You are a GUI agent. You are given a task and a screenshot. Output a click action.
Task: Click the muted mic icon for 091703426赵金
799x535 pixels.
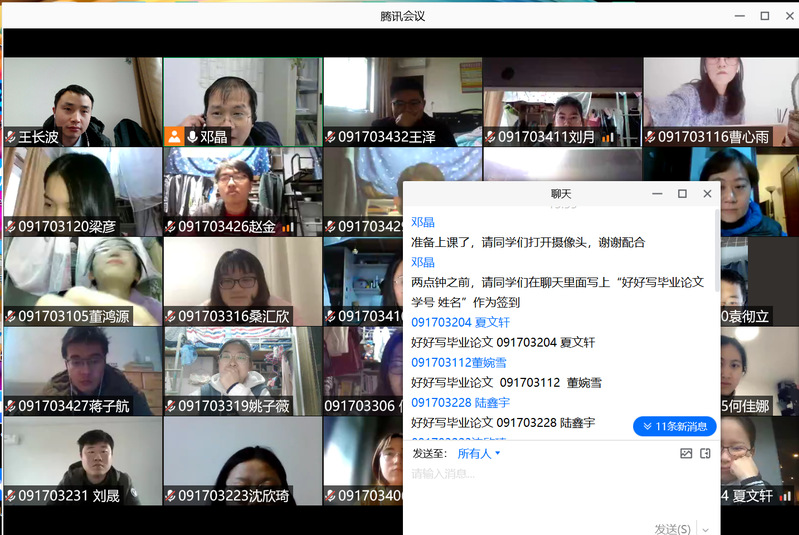pyautogui.click(x=171, y=227)
